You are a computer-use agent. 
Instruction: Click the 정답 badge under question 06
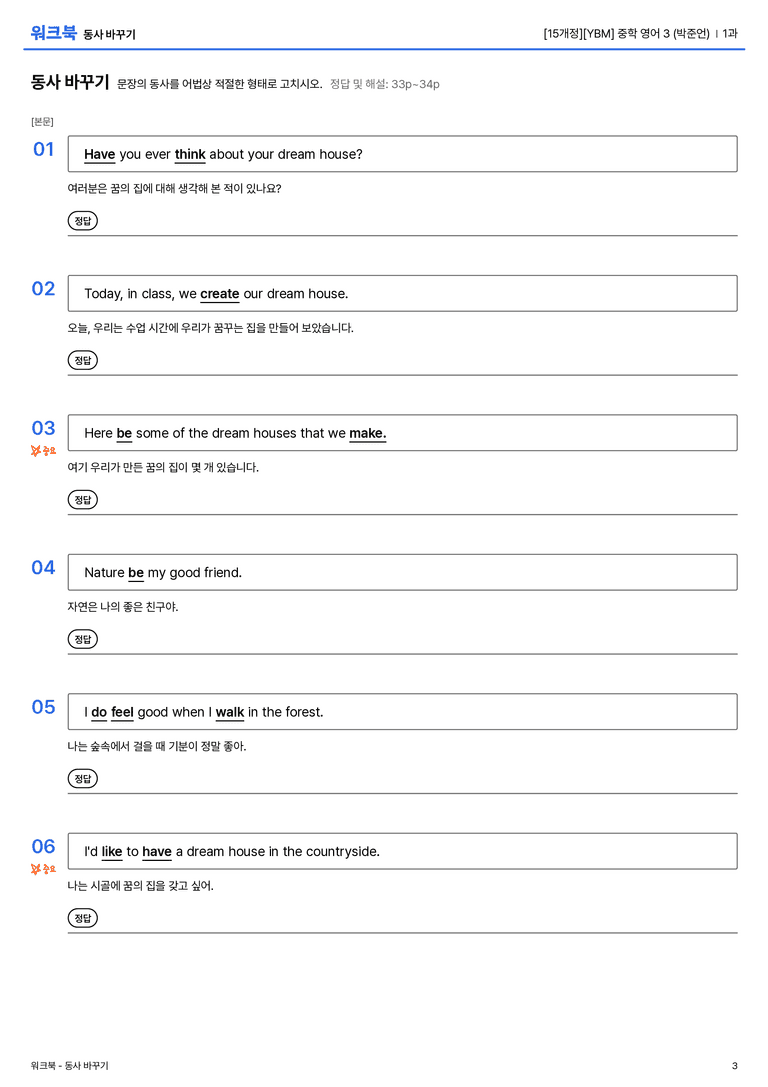(x=82, y=918)
